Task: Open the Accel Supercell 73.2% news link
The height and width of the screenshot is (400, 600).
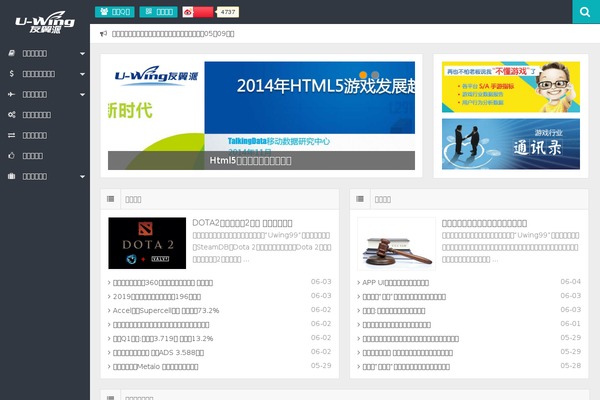Action: click(x=164, y=310)
